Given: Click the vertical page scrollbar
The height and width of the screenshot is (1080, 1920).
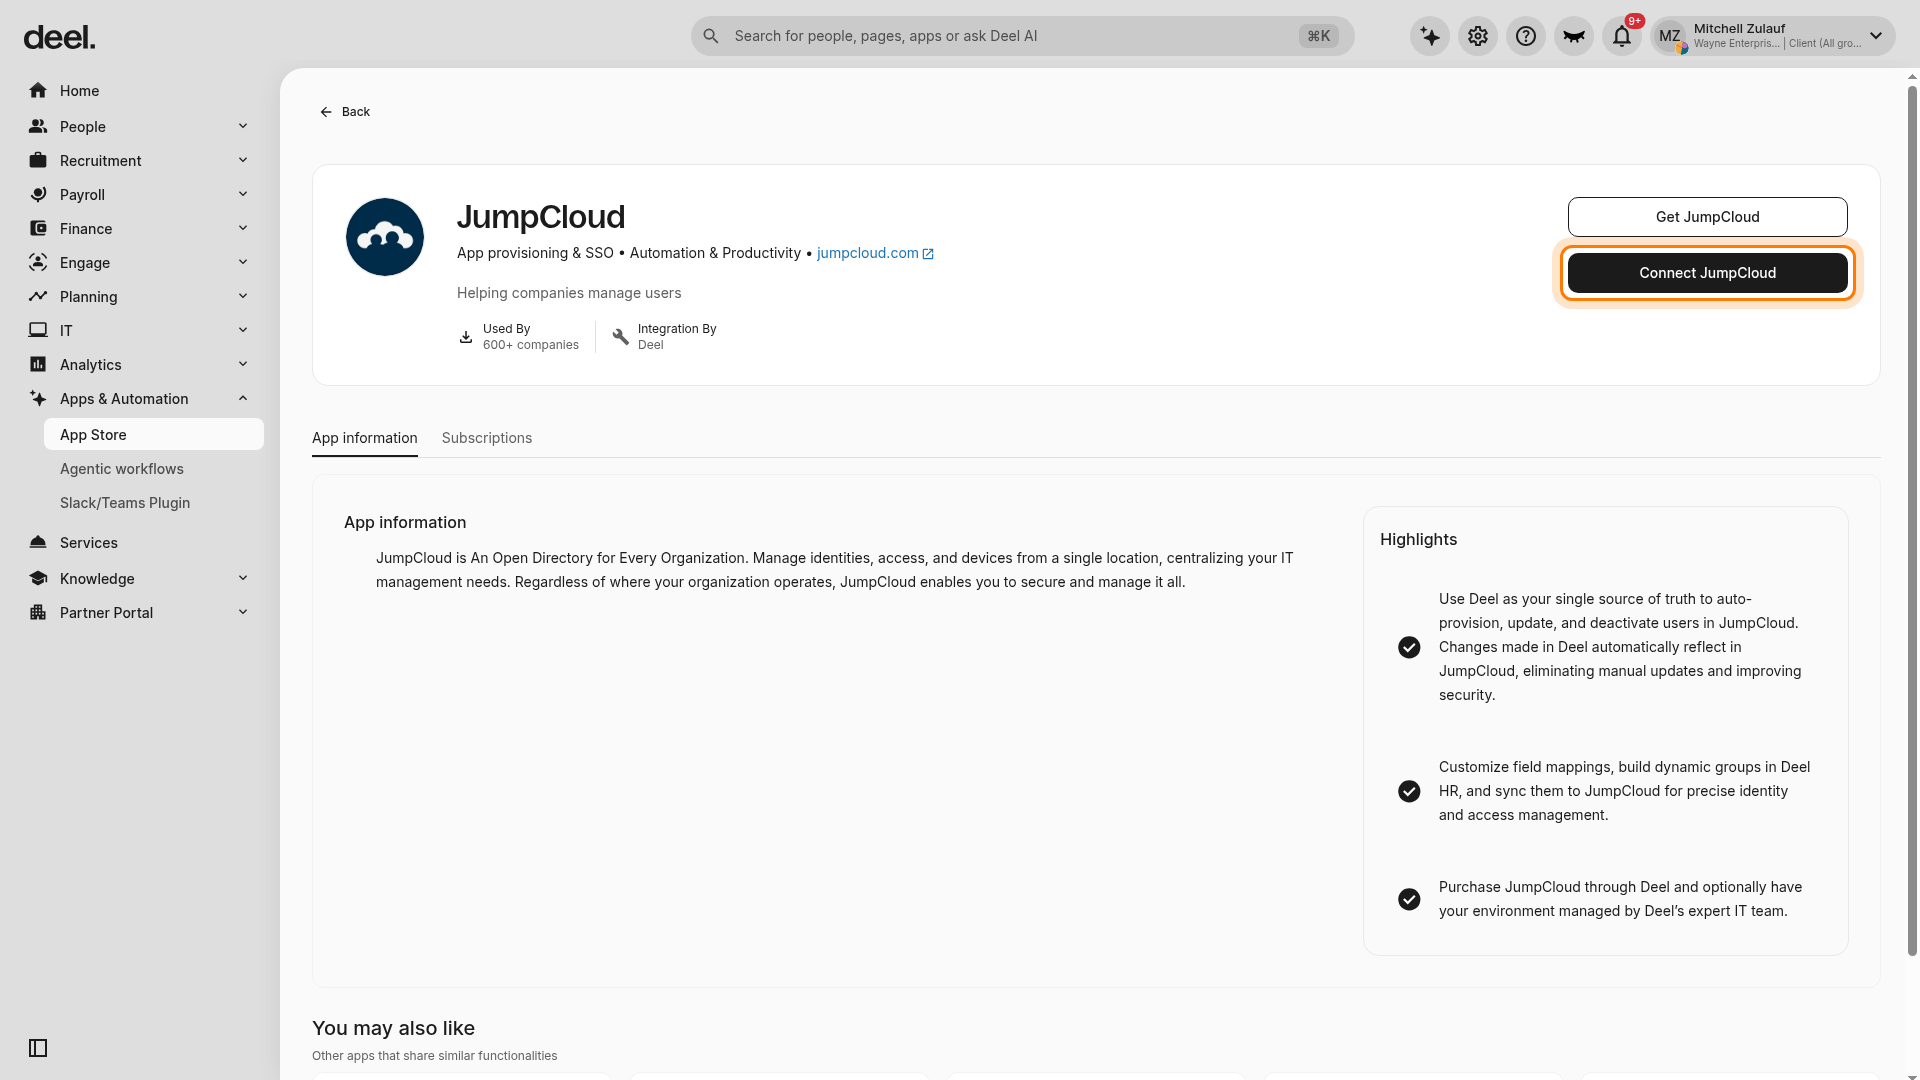Looking at the screenshot, I should point(1913,520).
